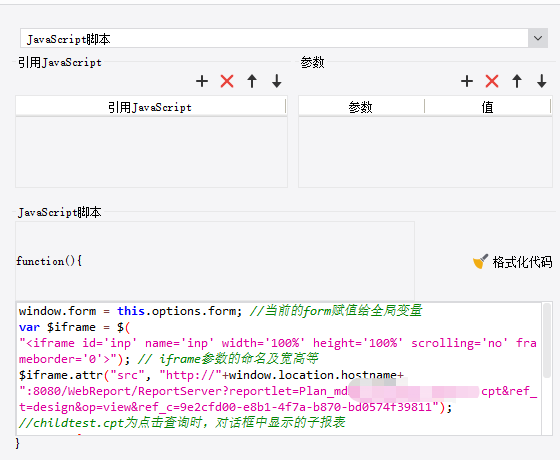
Task: Click the function(){ header text
Action: coord(49,261)
